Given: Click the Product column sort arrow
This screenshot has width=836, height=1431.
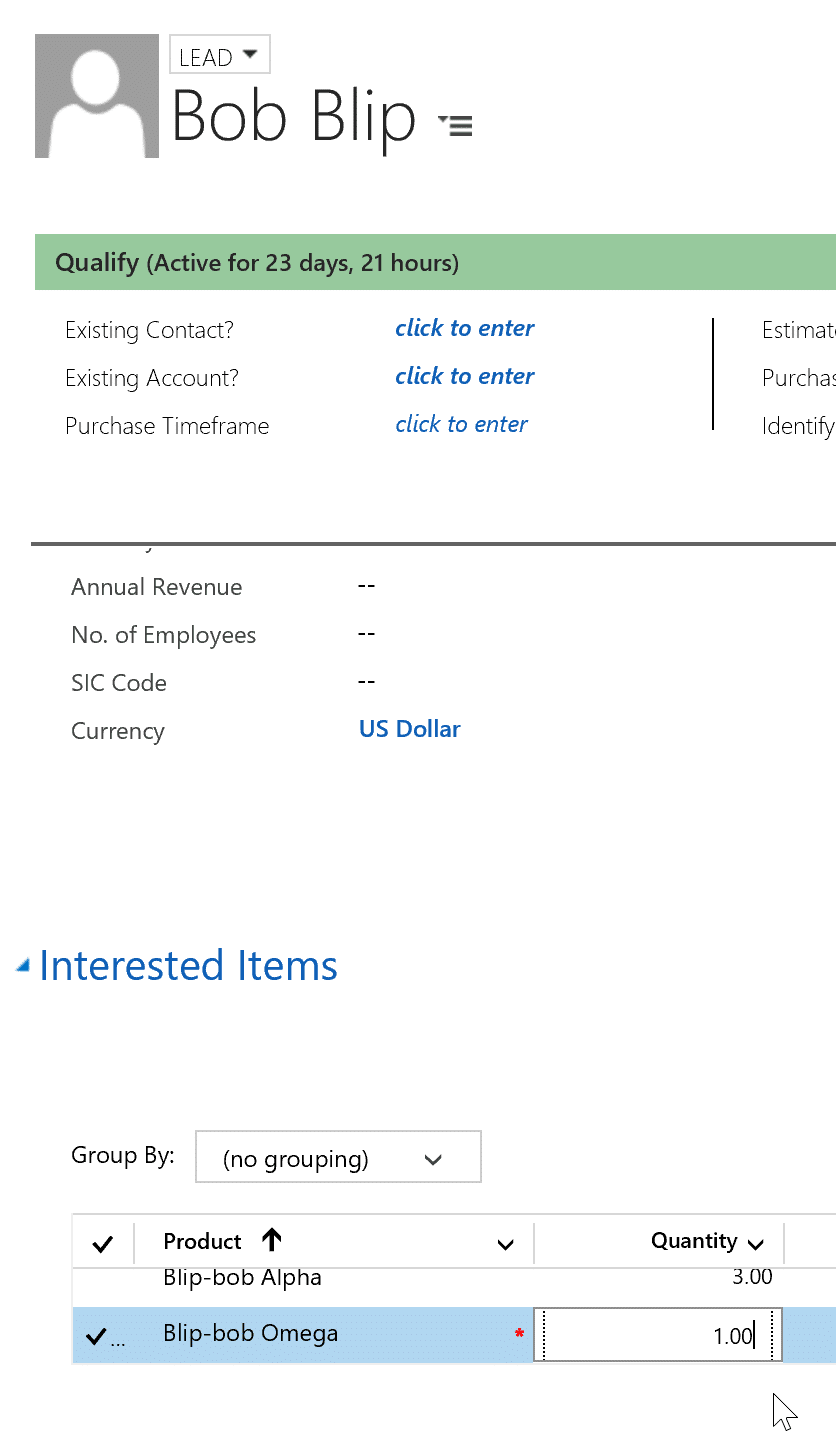Looking at the screenshot, I should (272, 1240).
